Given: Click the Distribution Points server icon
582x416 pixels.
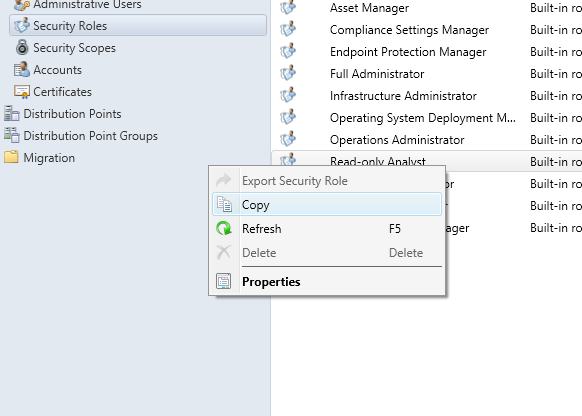Looking at the screenshot, I should [x=12, y=113].
